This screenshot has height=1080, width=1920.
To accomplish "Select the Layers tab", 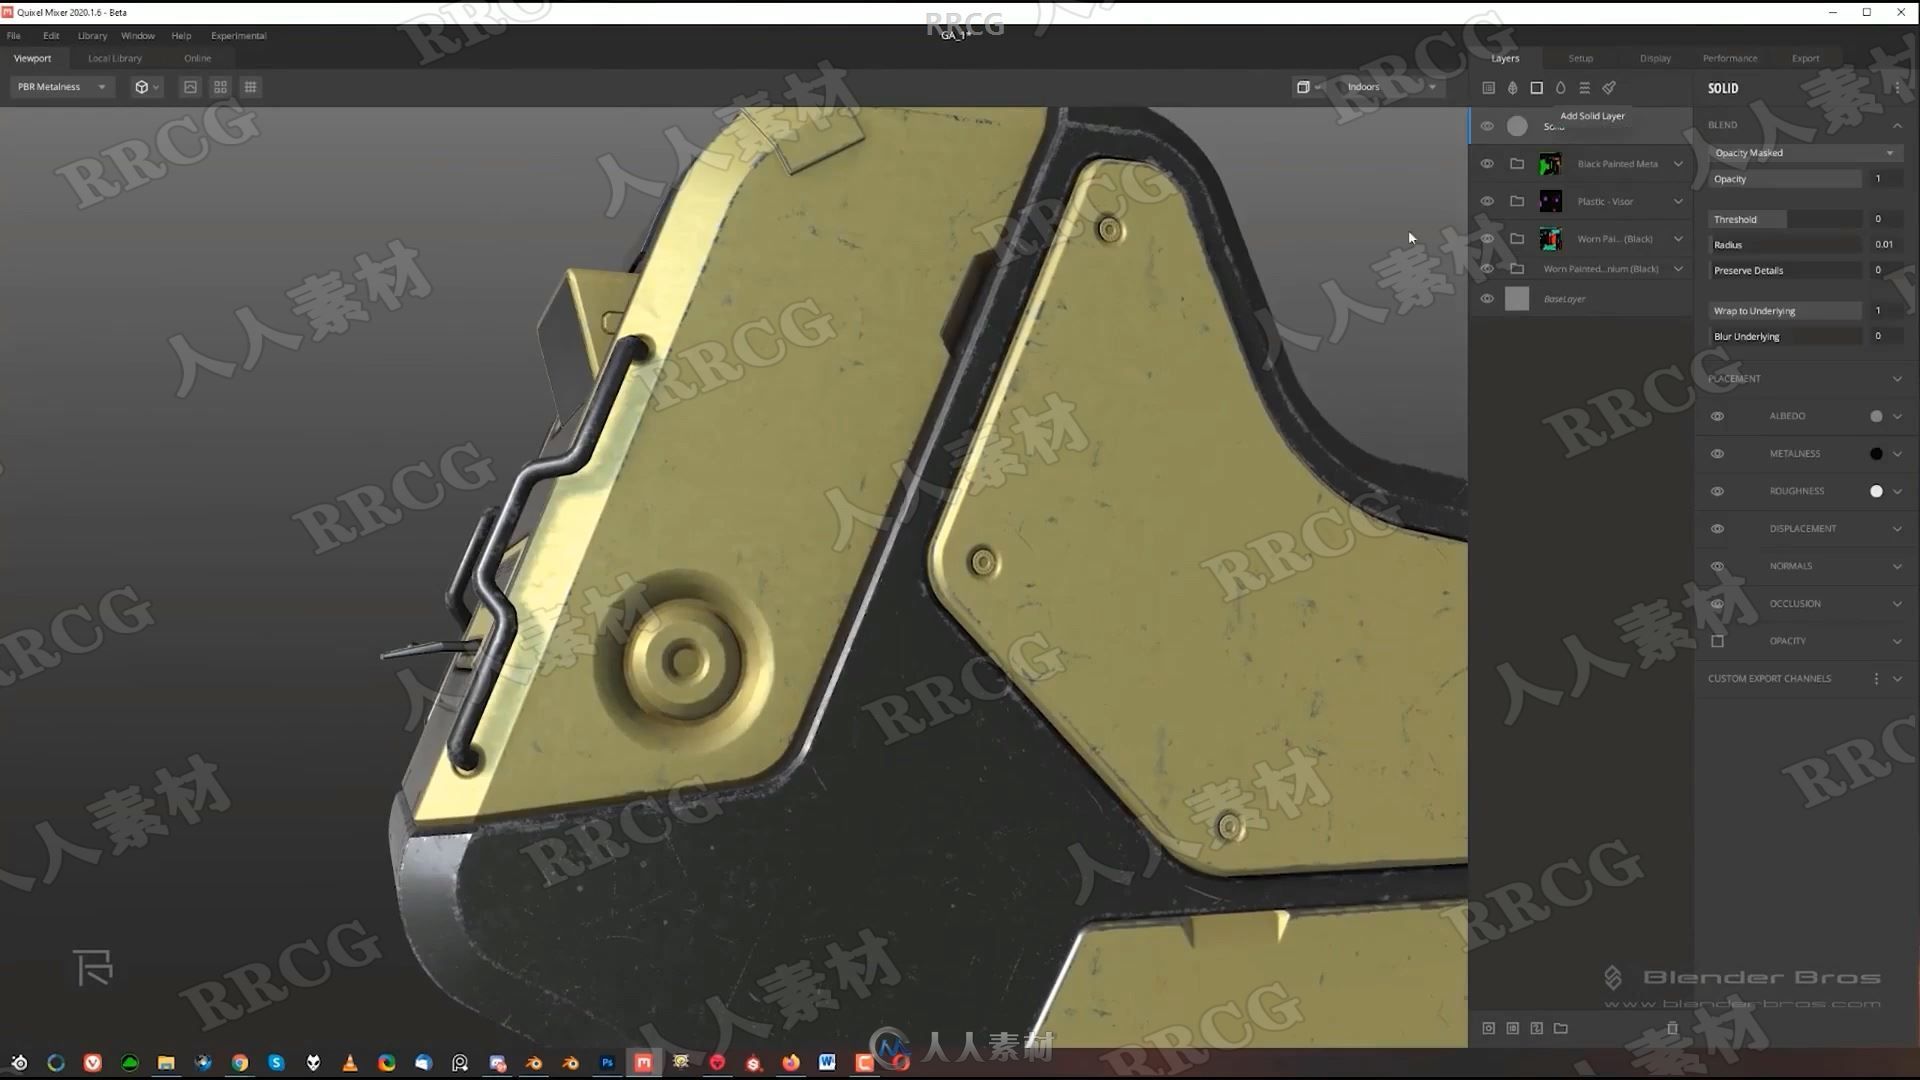I will point(1505,58).
